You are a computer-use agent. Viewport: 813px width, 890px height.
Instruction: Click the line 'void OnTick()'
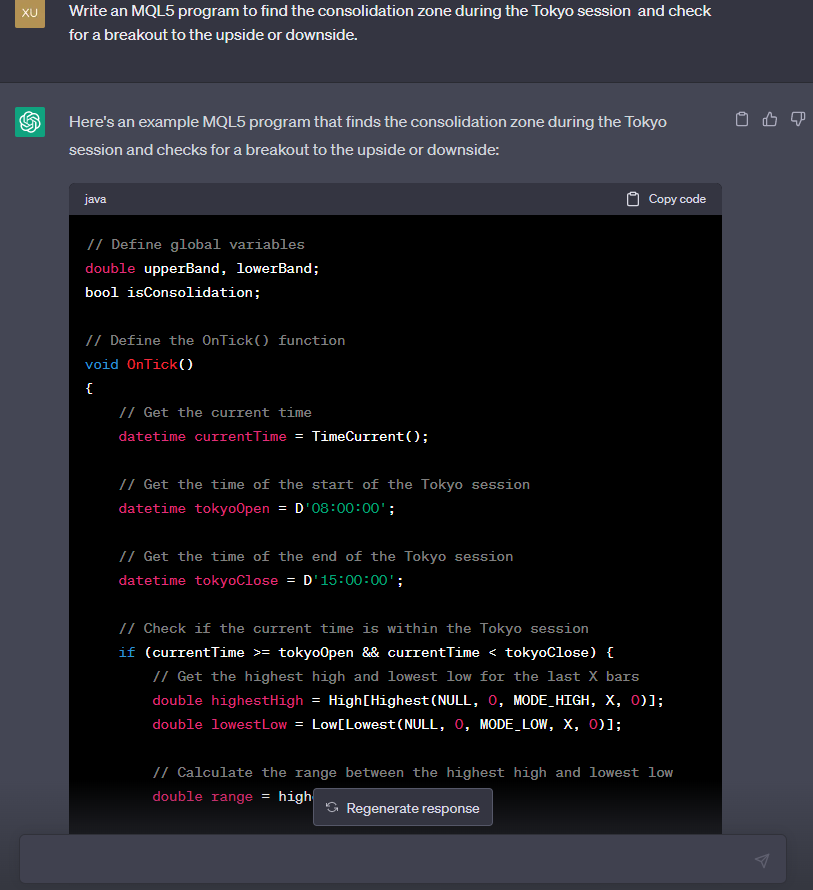(x=139, y=364)
